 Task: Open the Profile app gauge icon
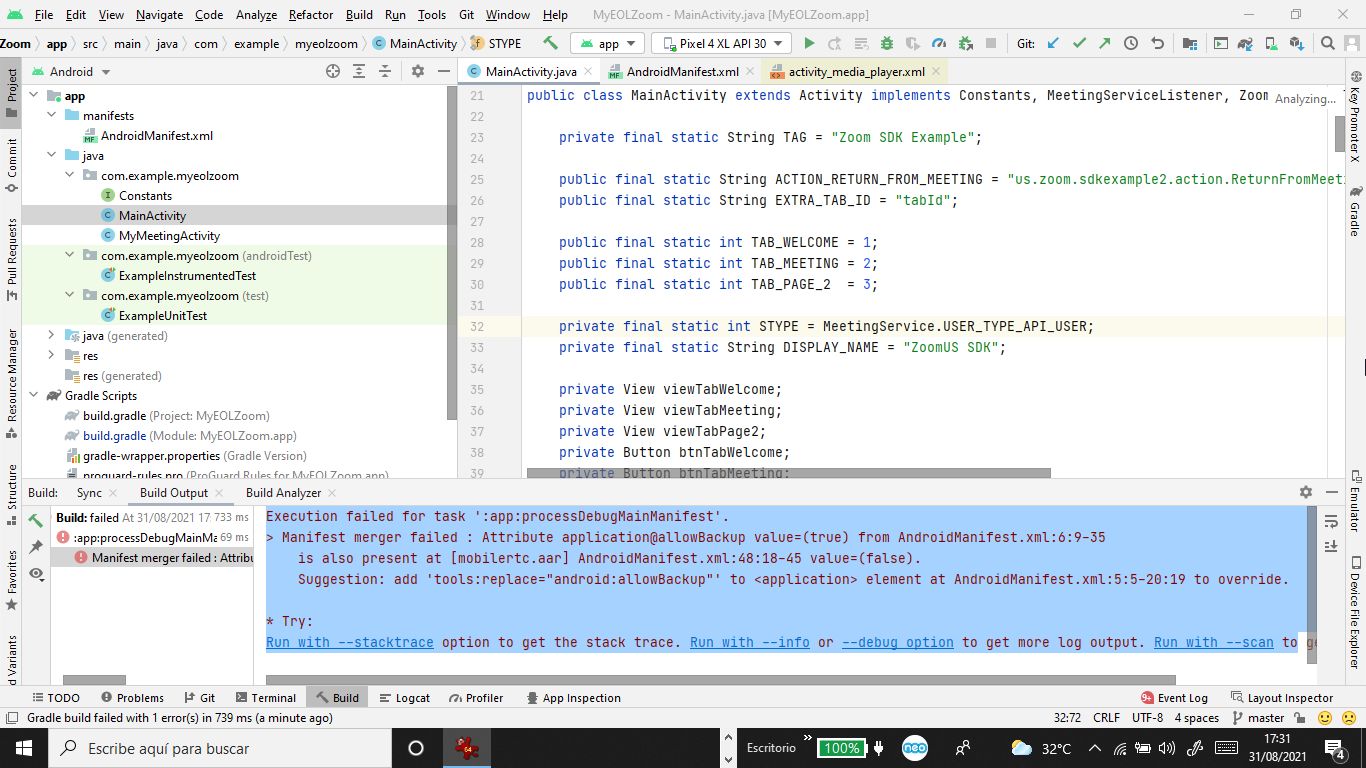coord(938,43)
